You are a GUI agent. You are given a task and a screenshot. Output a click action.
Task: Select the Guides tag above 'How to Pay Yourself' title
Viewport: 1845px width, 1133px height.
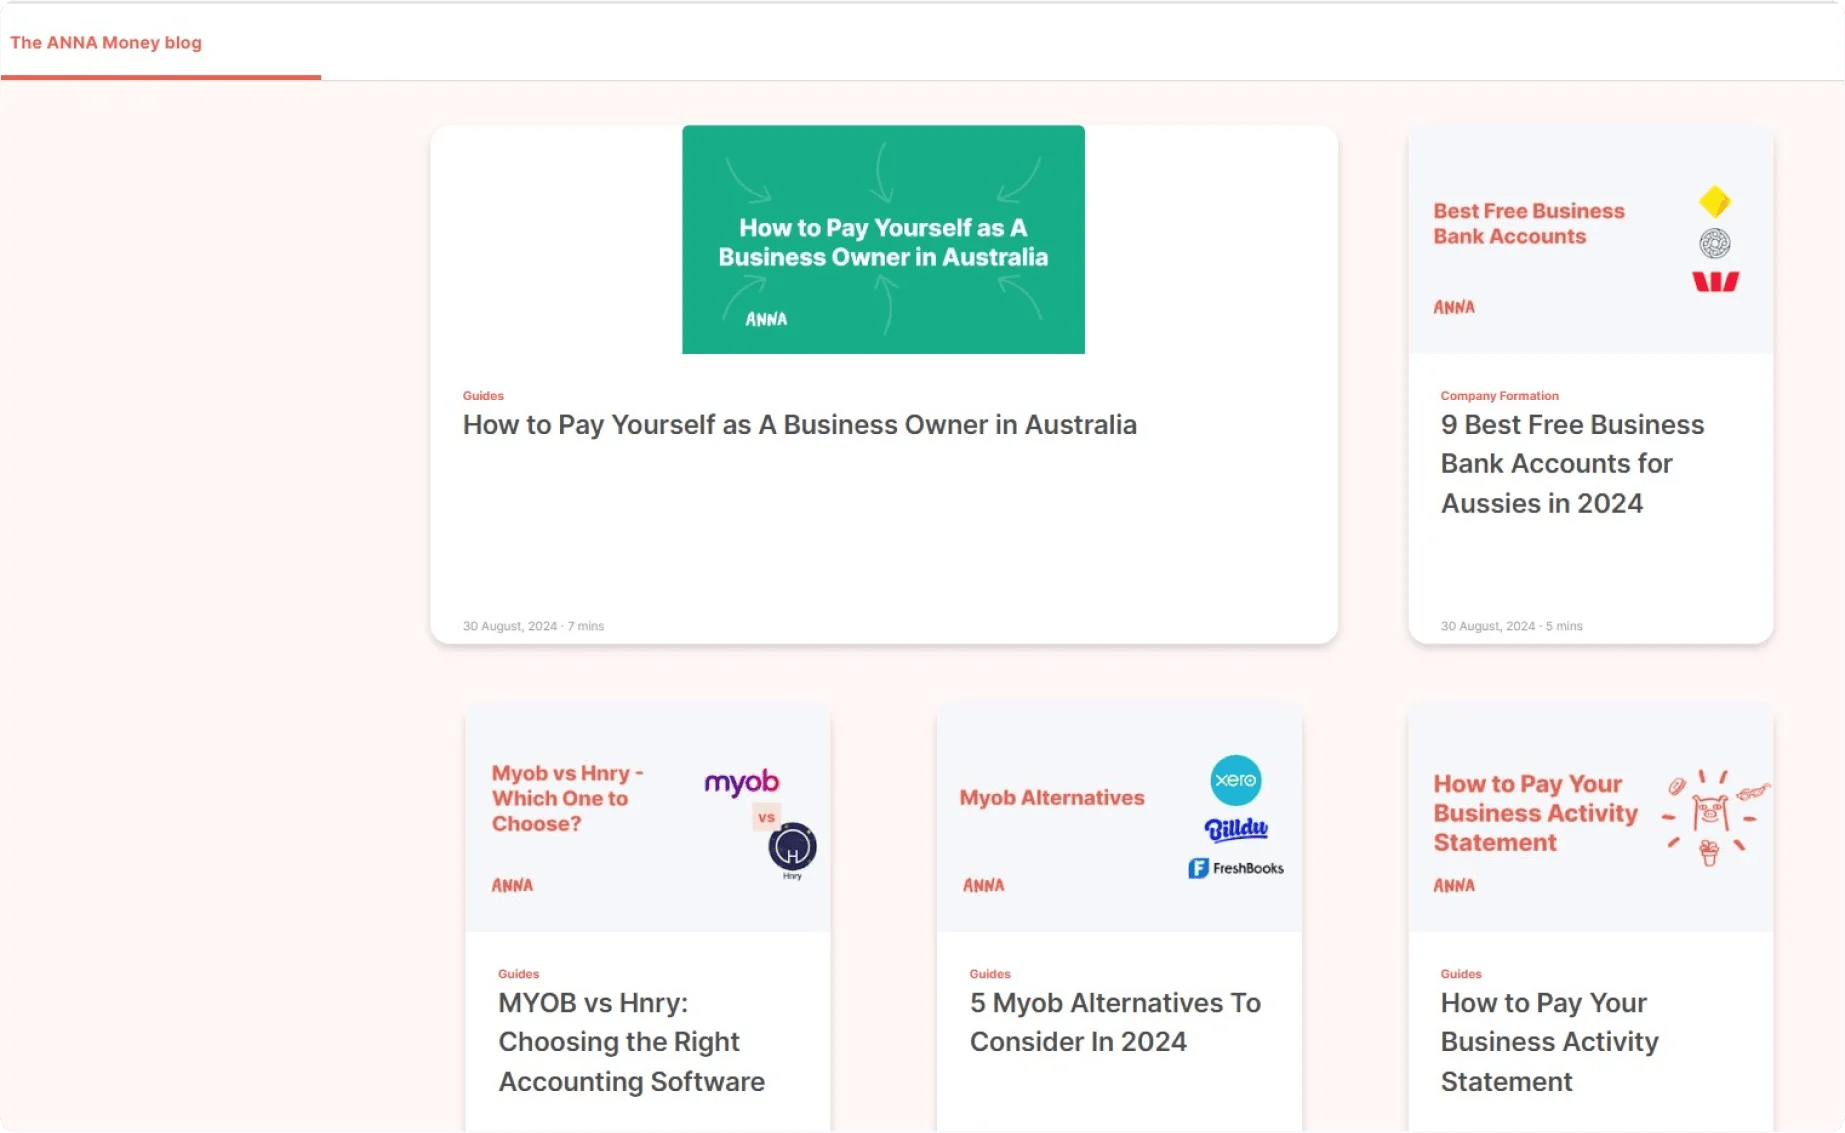coord(483,396)
